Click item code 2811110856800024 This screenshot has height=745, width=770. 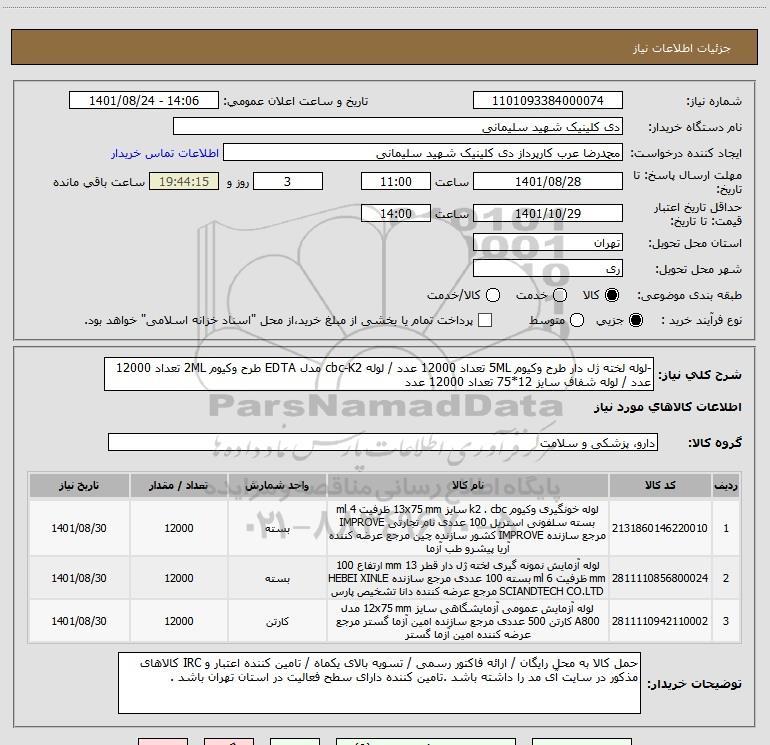point(660,579)
